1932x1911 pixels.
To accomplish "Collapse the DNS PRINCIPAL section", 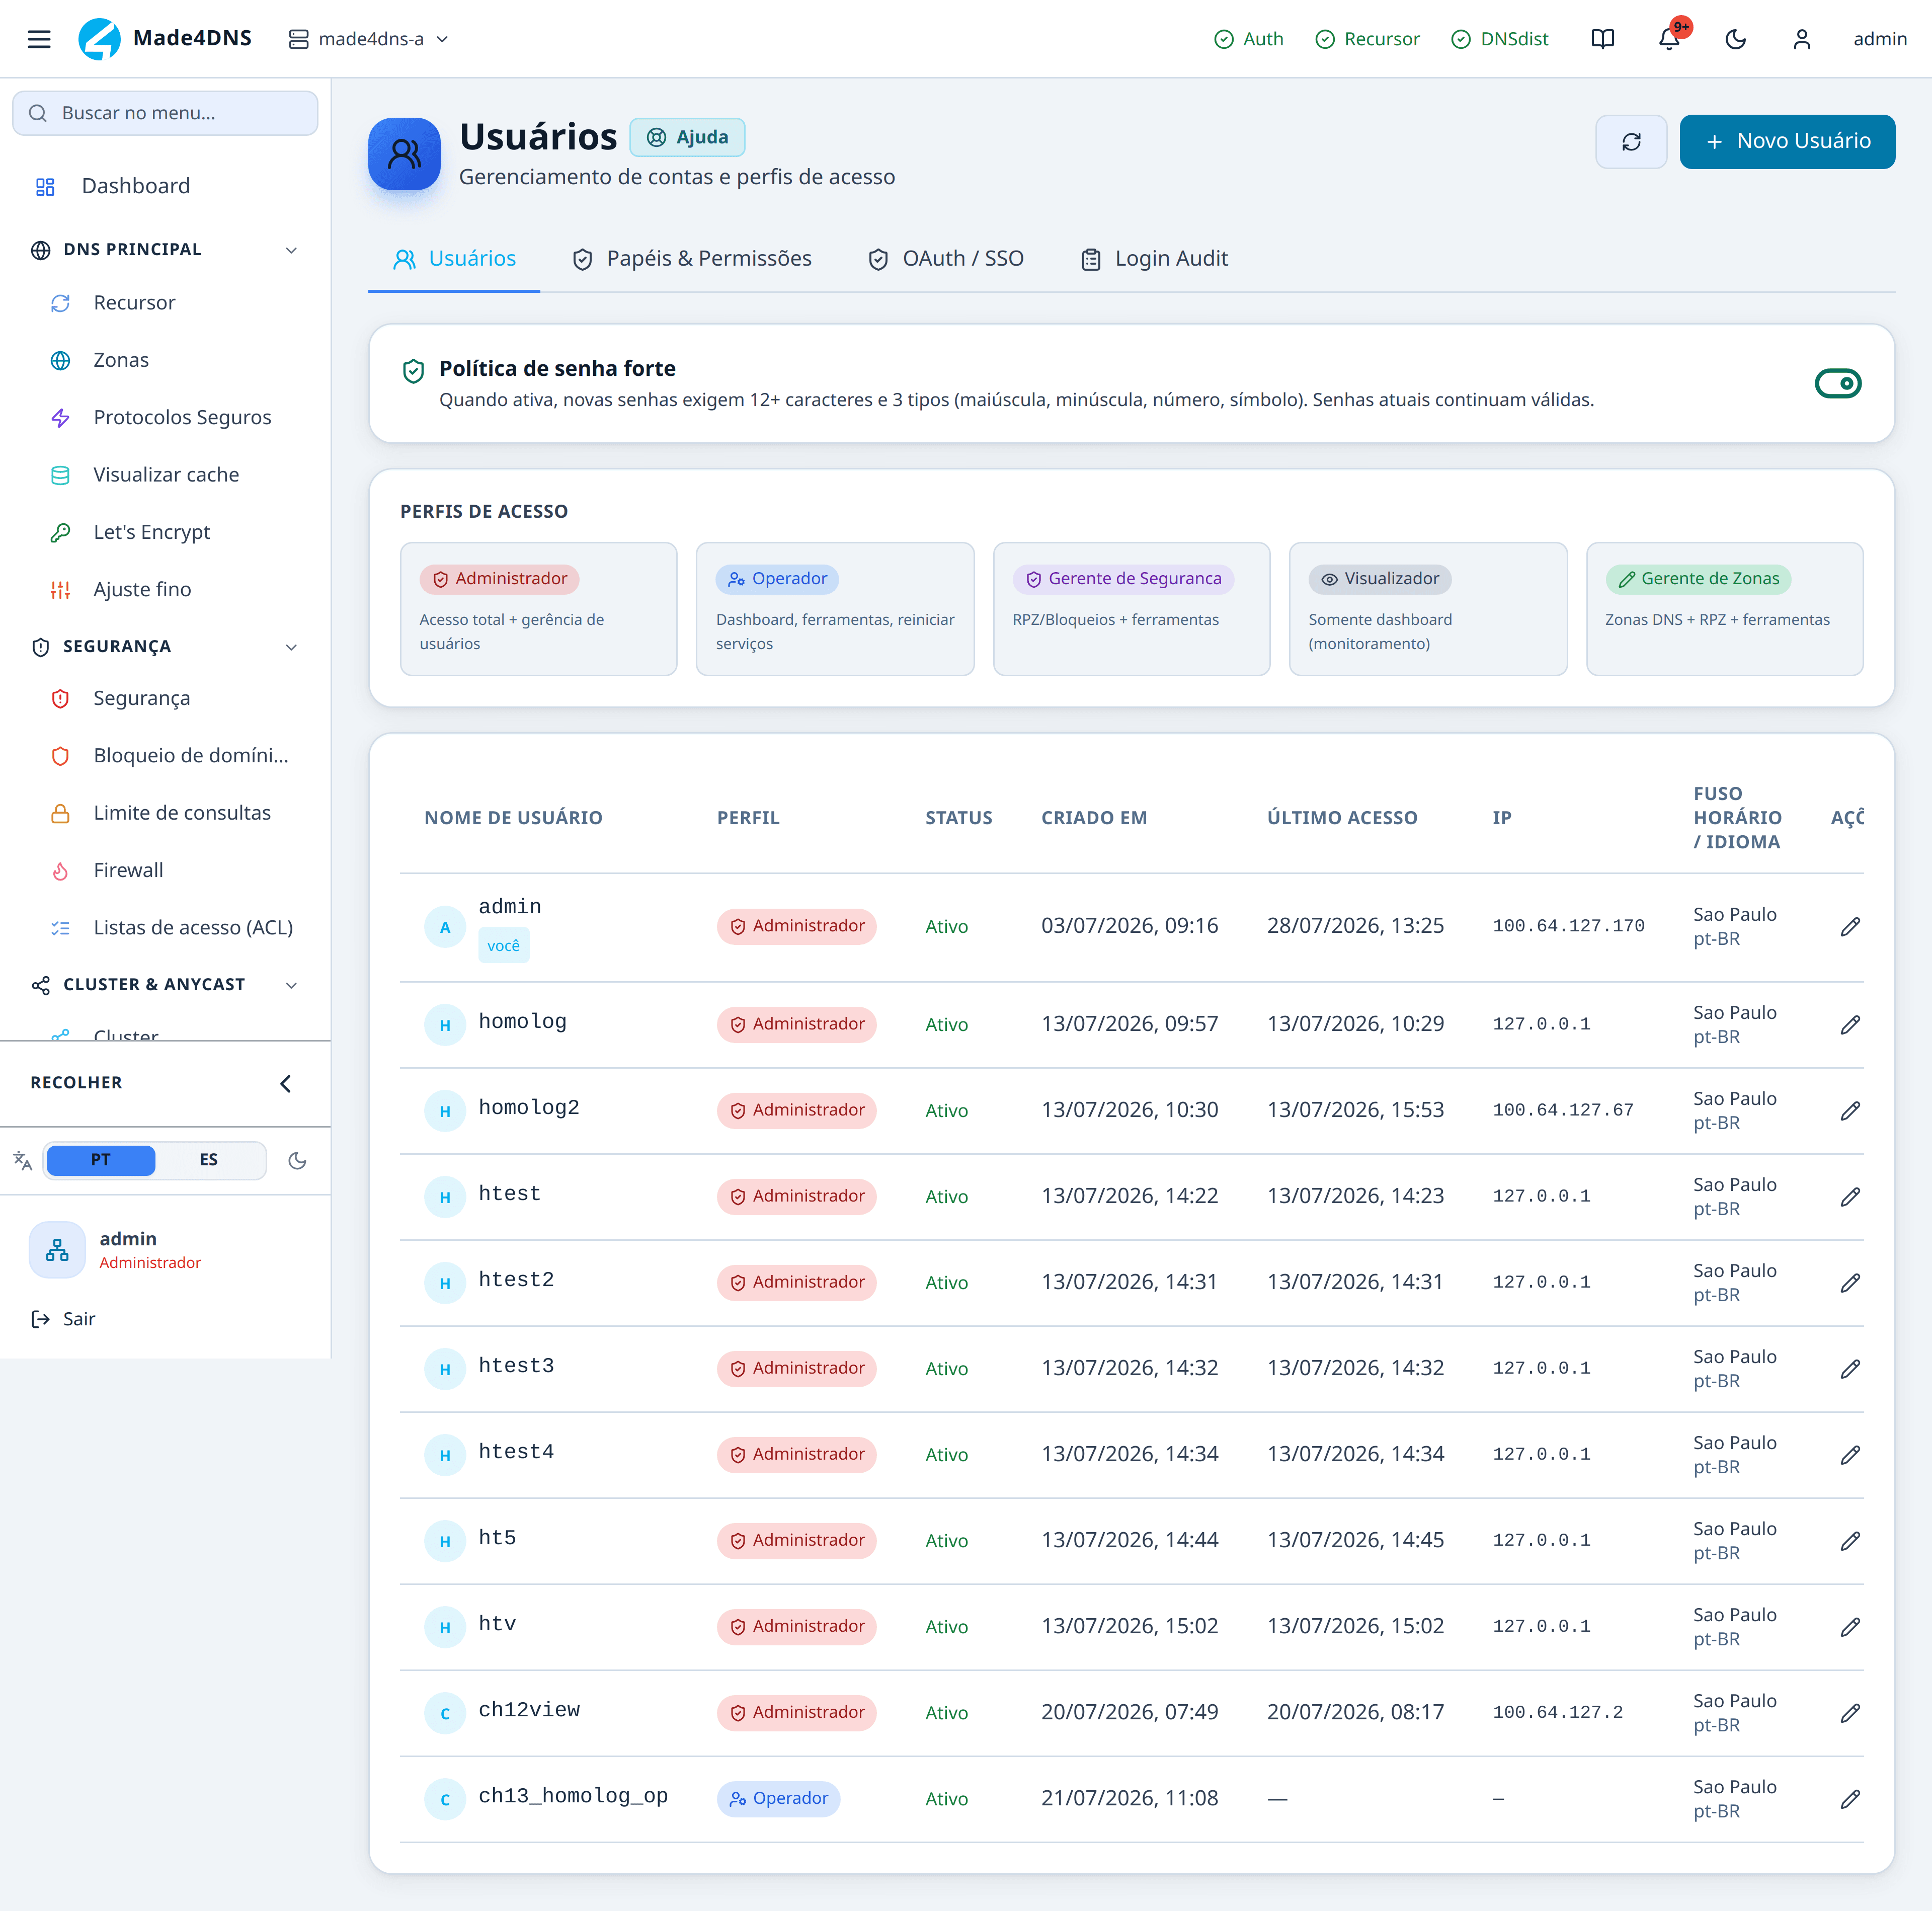I will click(x=165, y=250).
